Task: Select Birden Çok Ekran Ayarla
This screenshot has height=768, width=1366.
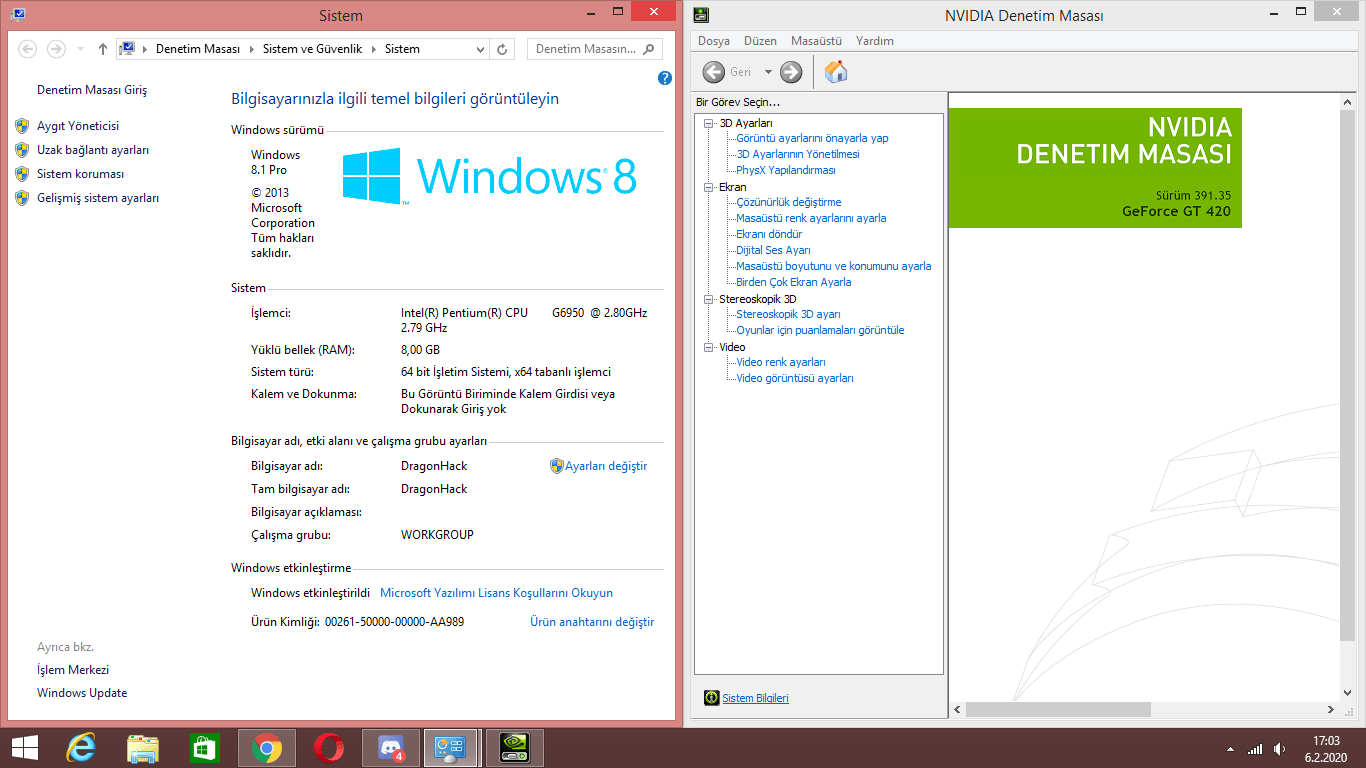Action: tap(794, 282)
